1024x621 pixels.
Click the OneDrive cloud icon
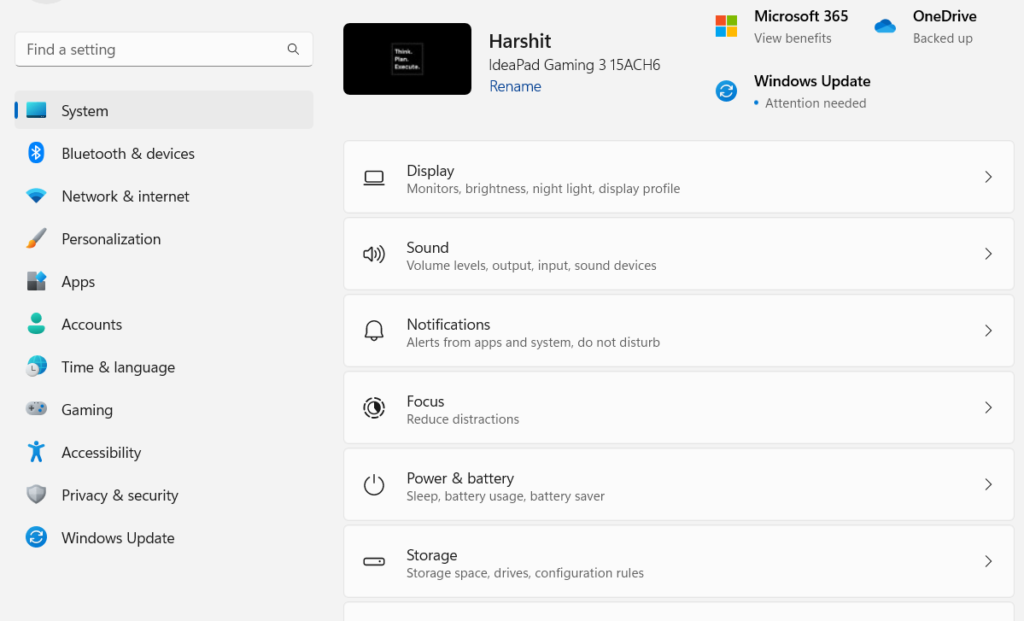[x=885, y=26]
